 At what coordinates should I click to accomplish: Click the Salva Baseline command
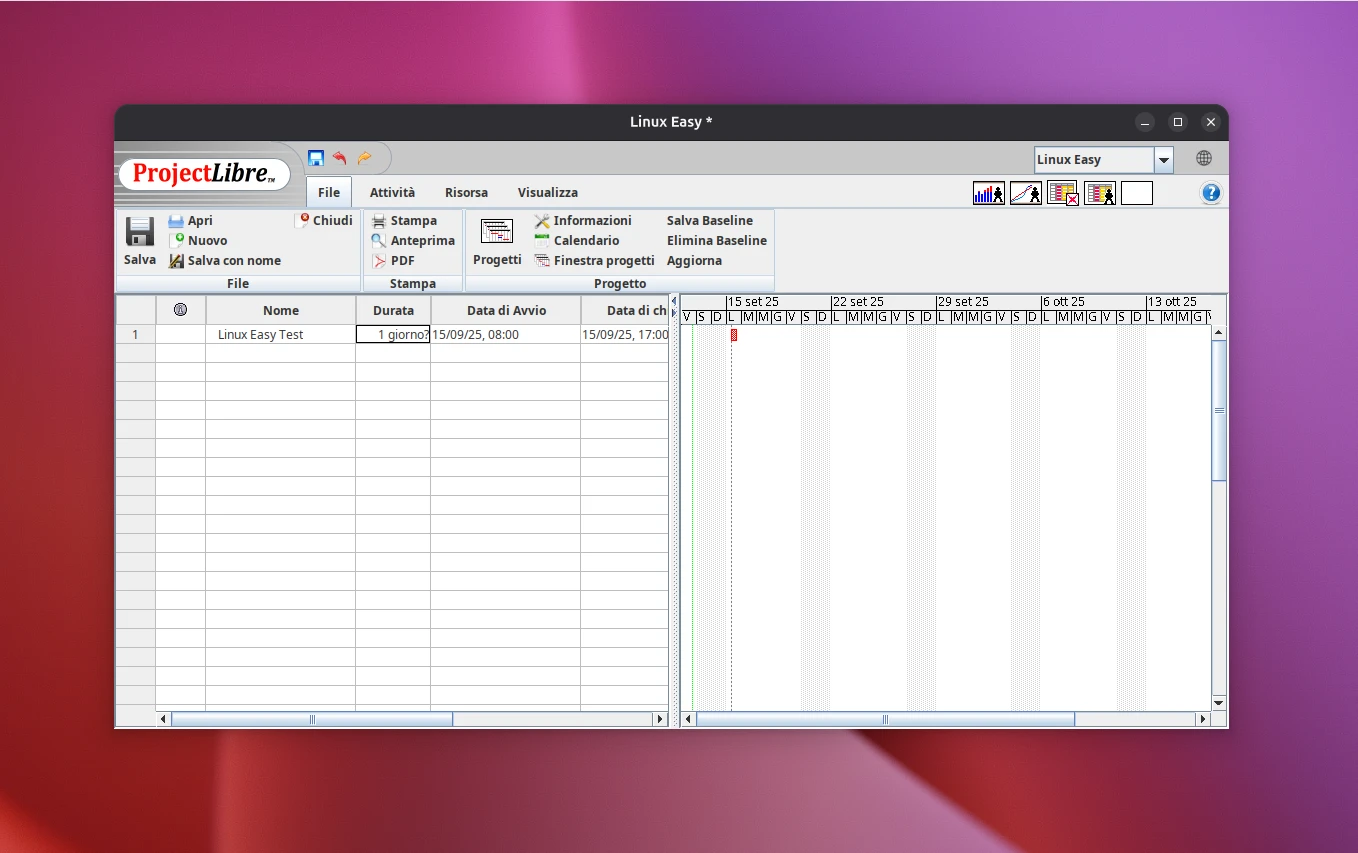(x=710, y=220)
